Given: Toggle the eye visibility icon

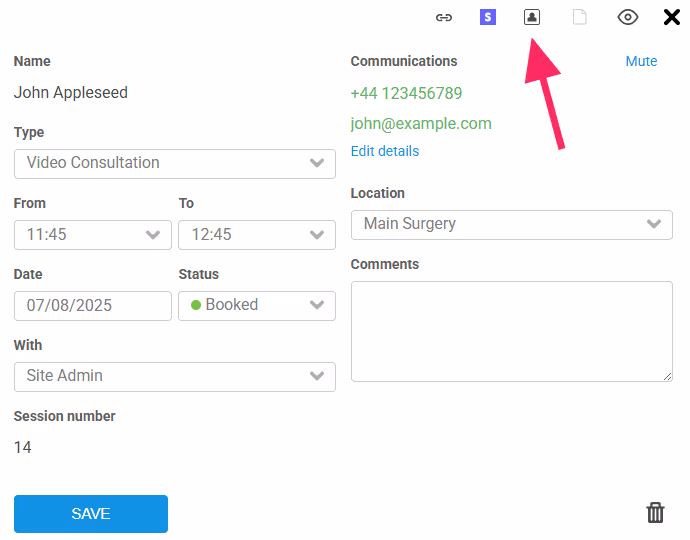Looking at the screenshot, I should pyautogui.click(x=628, y=17).
